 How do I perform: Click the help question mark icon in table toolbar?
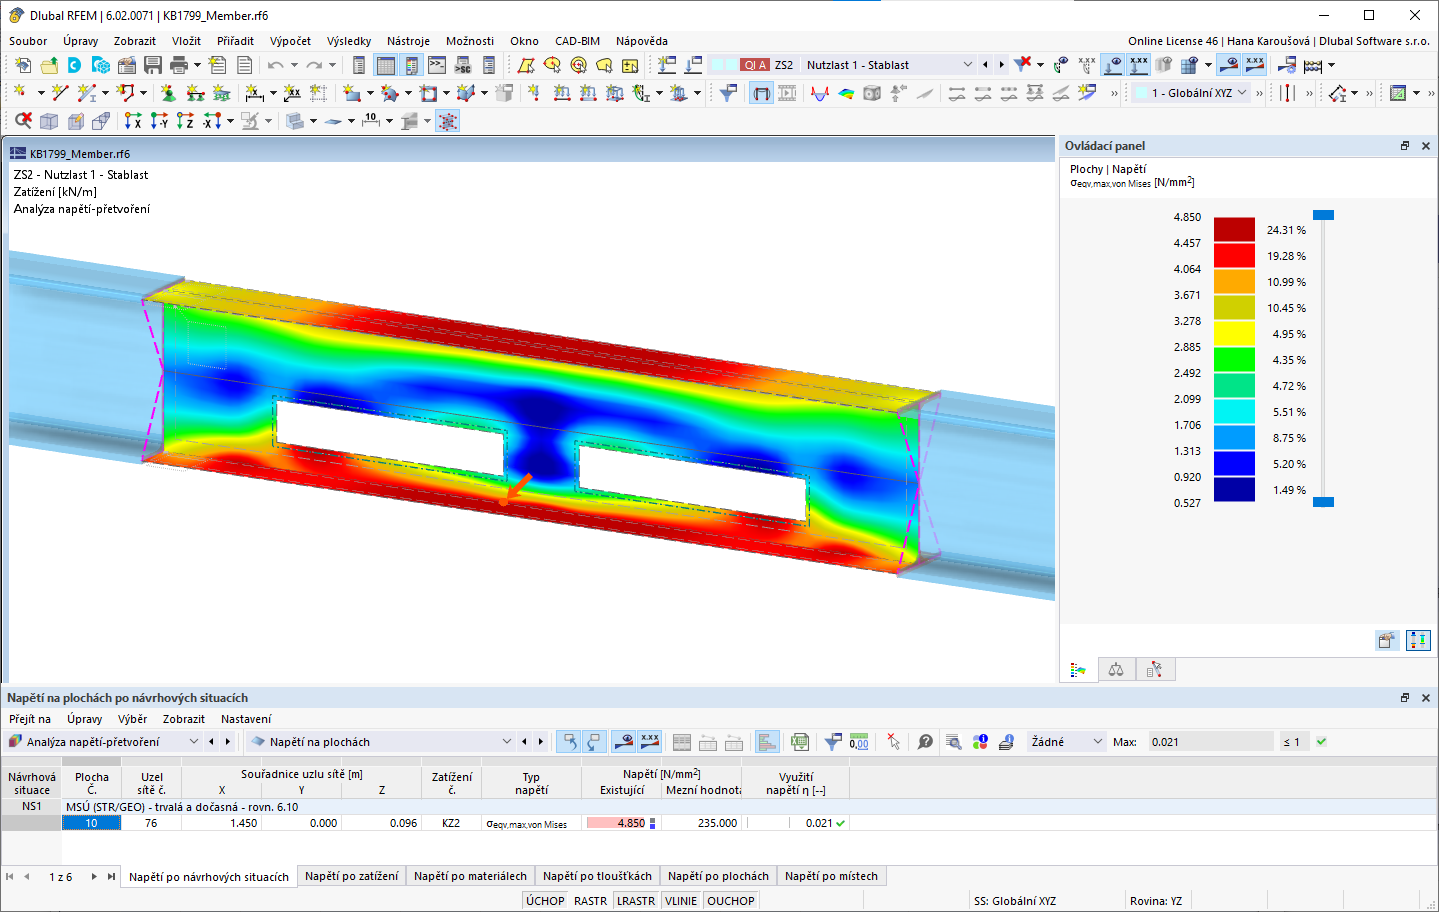[925, 742]
